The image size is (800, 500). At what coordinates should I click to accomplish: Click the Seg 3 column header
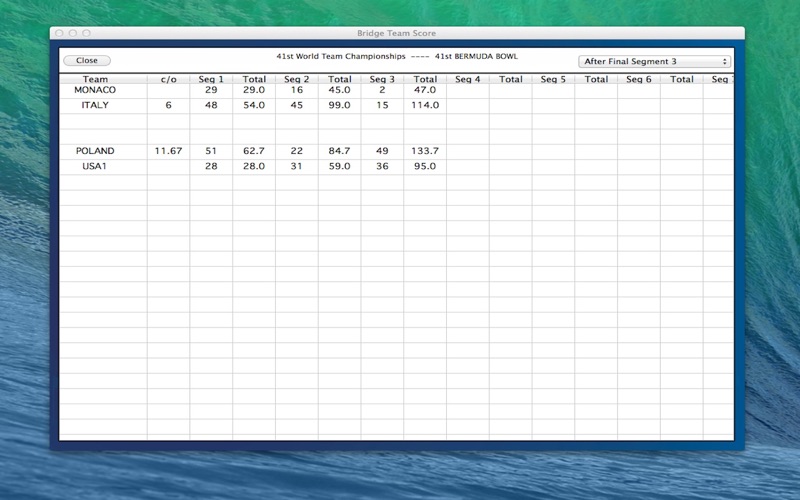(382, 79)
